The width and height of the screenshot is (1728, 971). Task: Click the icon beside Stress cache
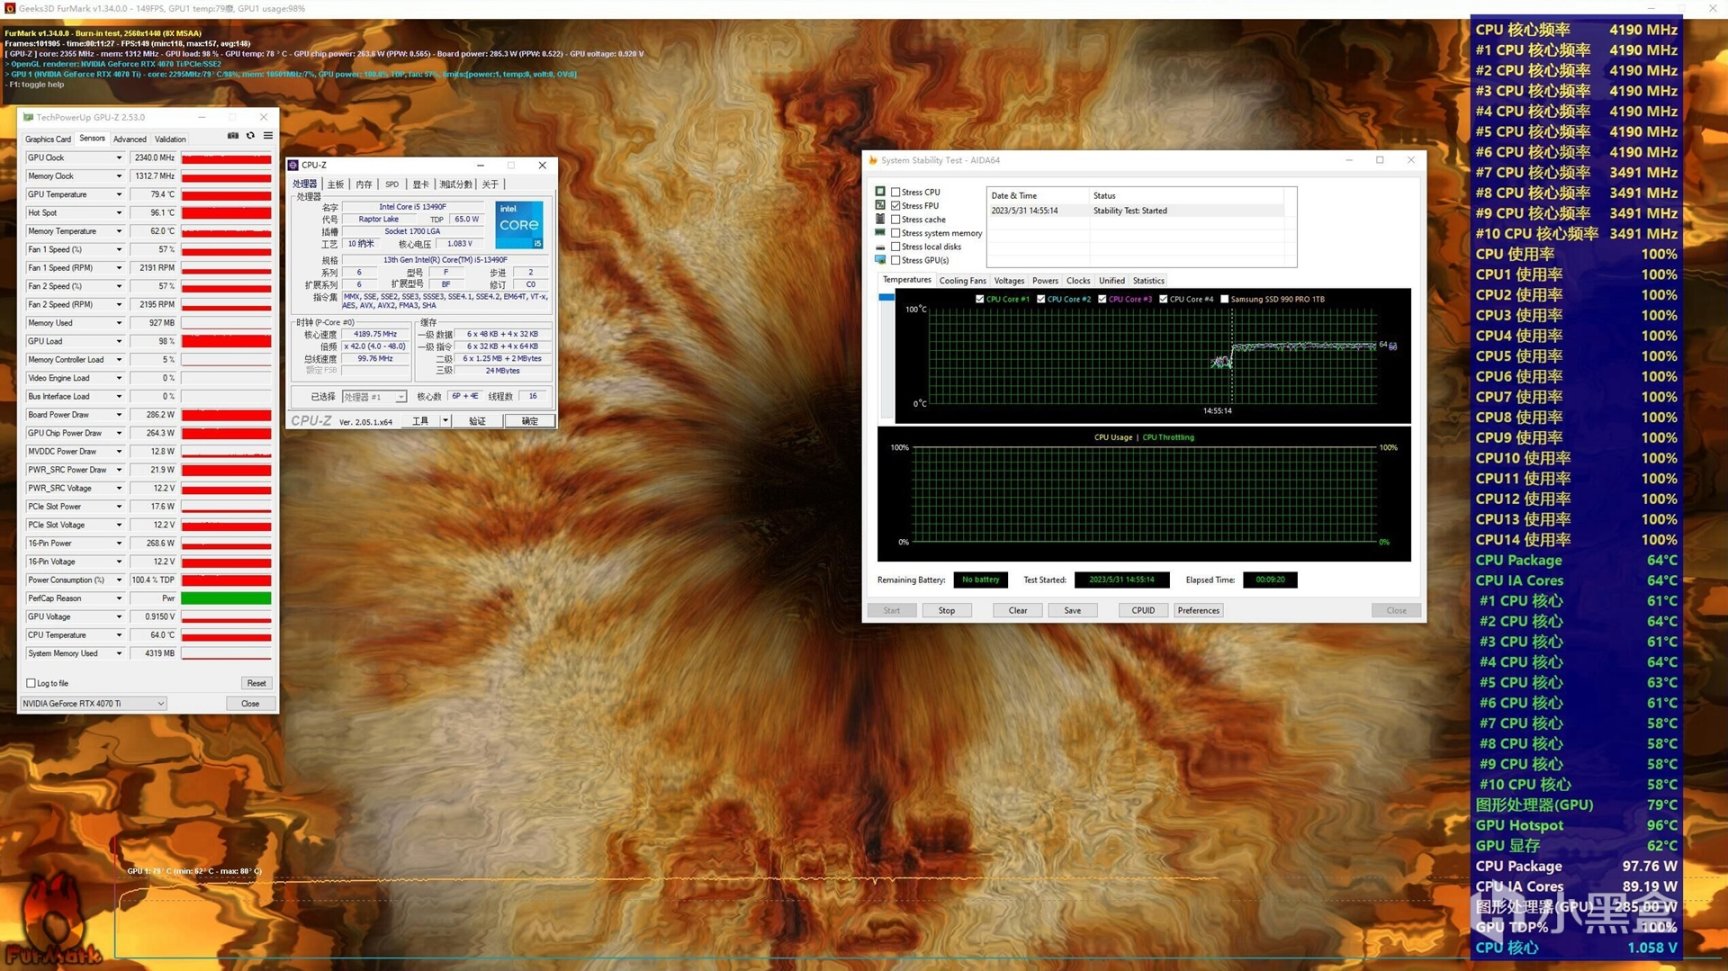pyautogui.click(x=880, y=219)
